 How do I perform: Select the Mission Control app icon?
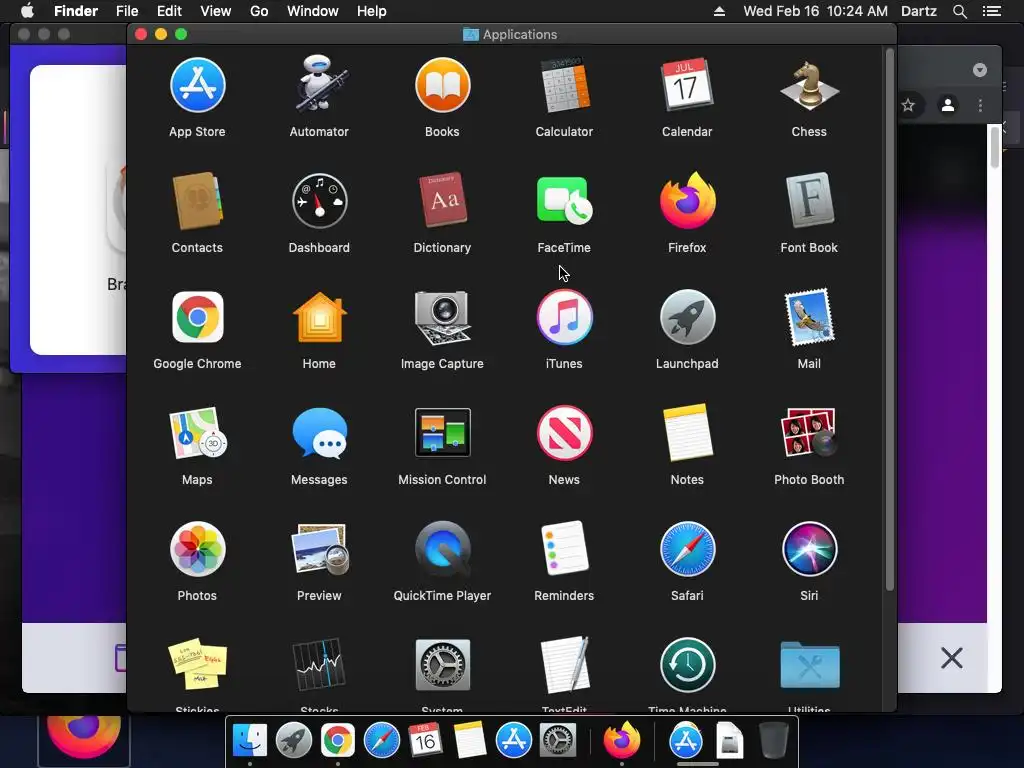442,432
